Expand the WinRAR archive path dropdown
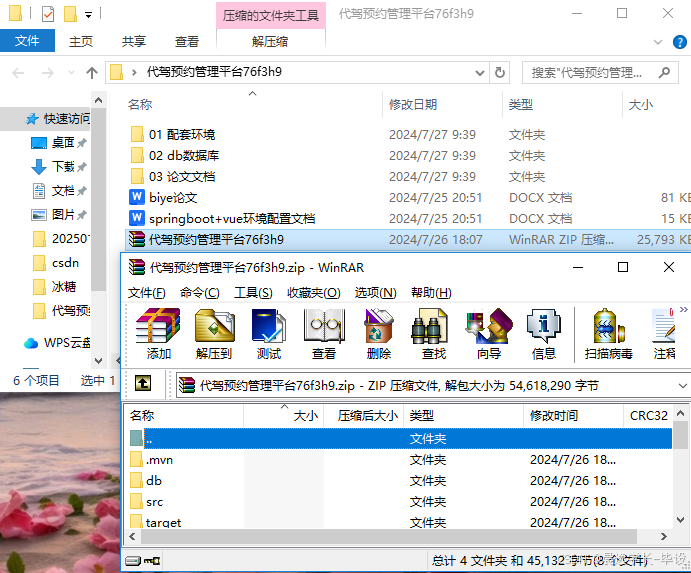The image size is (691, 573). 683,386
